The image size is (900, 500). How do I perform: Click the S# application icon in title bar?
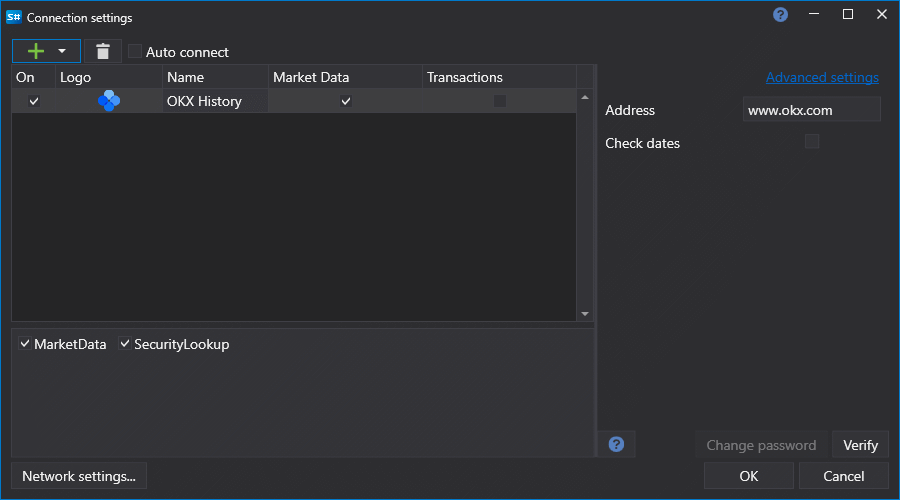[14, 17]
